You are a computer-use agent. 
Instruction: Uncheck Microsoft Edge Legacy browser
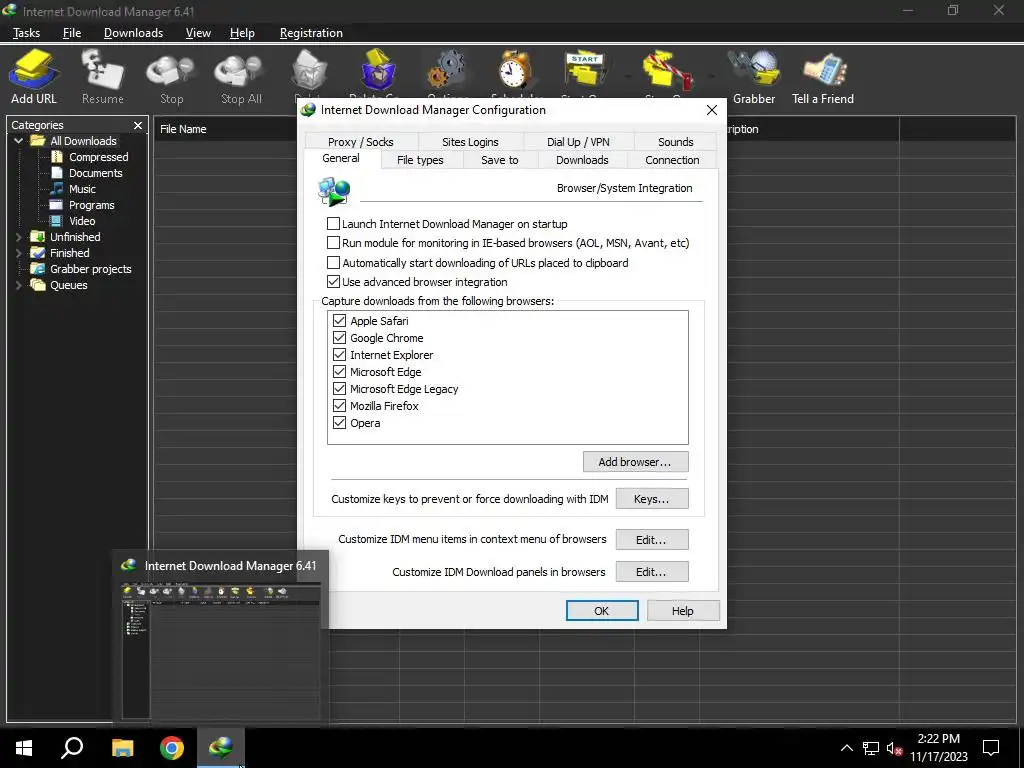pos(339,389)
